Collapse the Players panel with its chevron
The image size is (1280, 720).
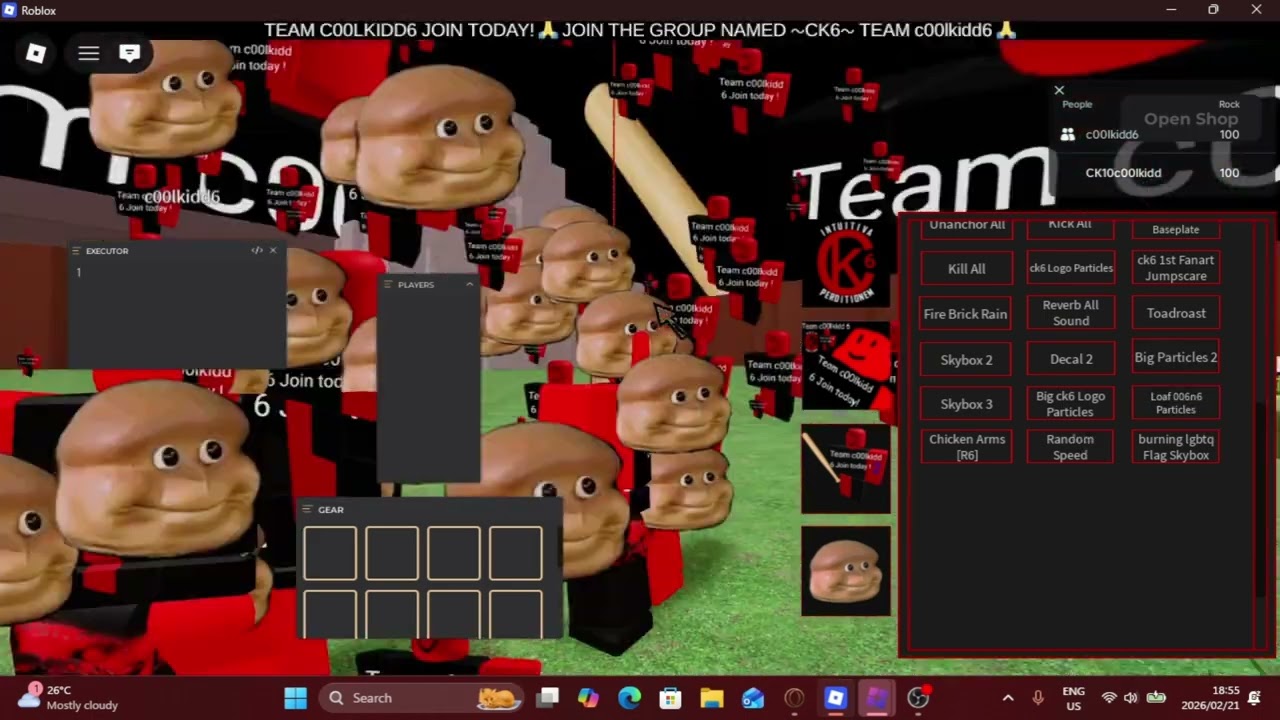(x=469, y=285)
